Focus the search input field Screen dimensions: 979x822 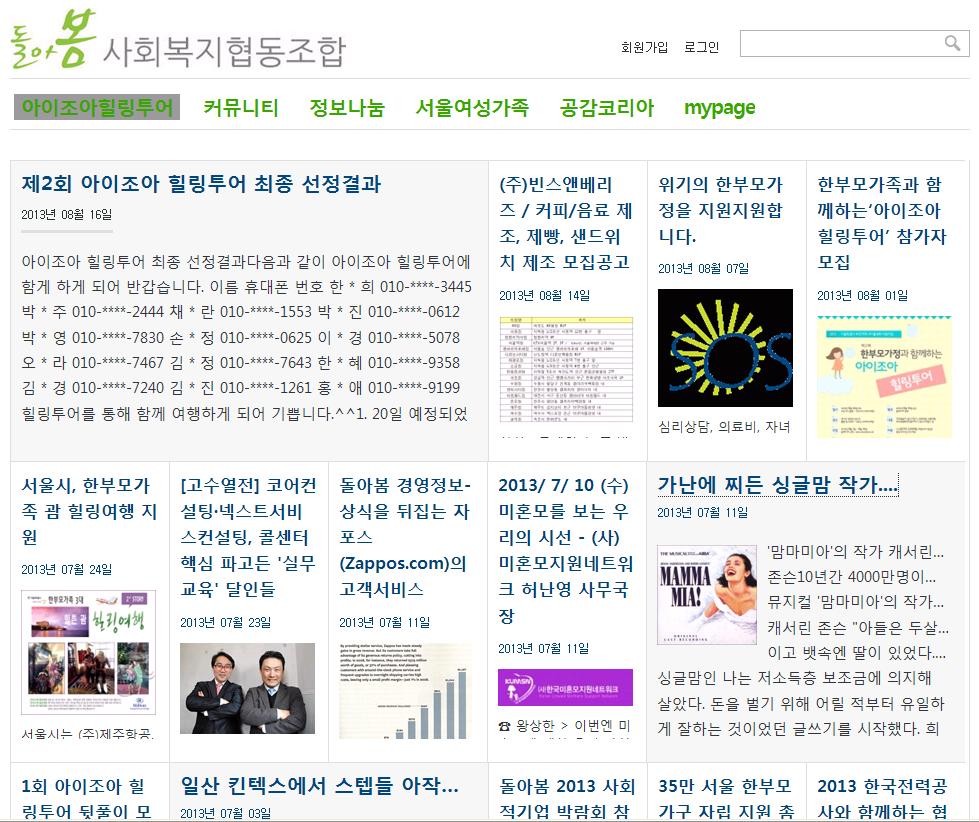(854, 43)
